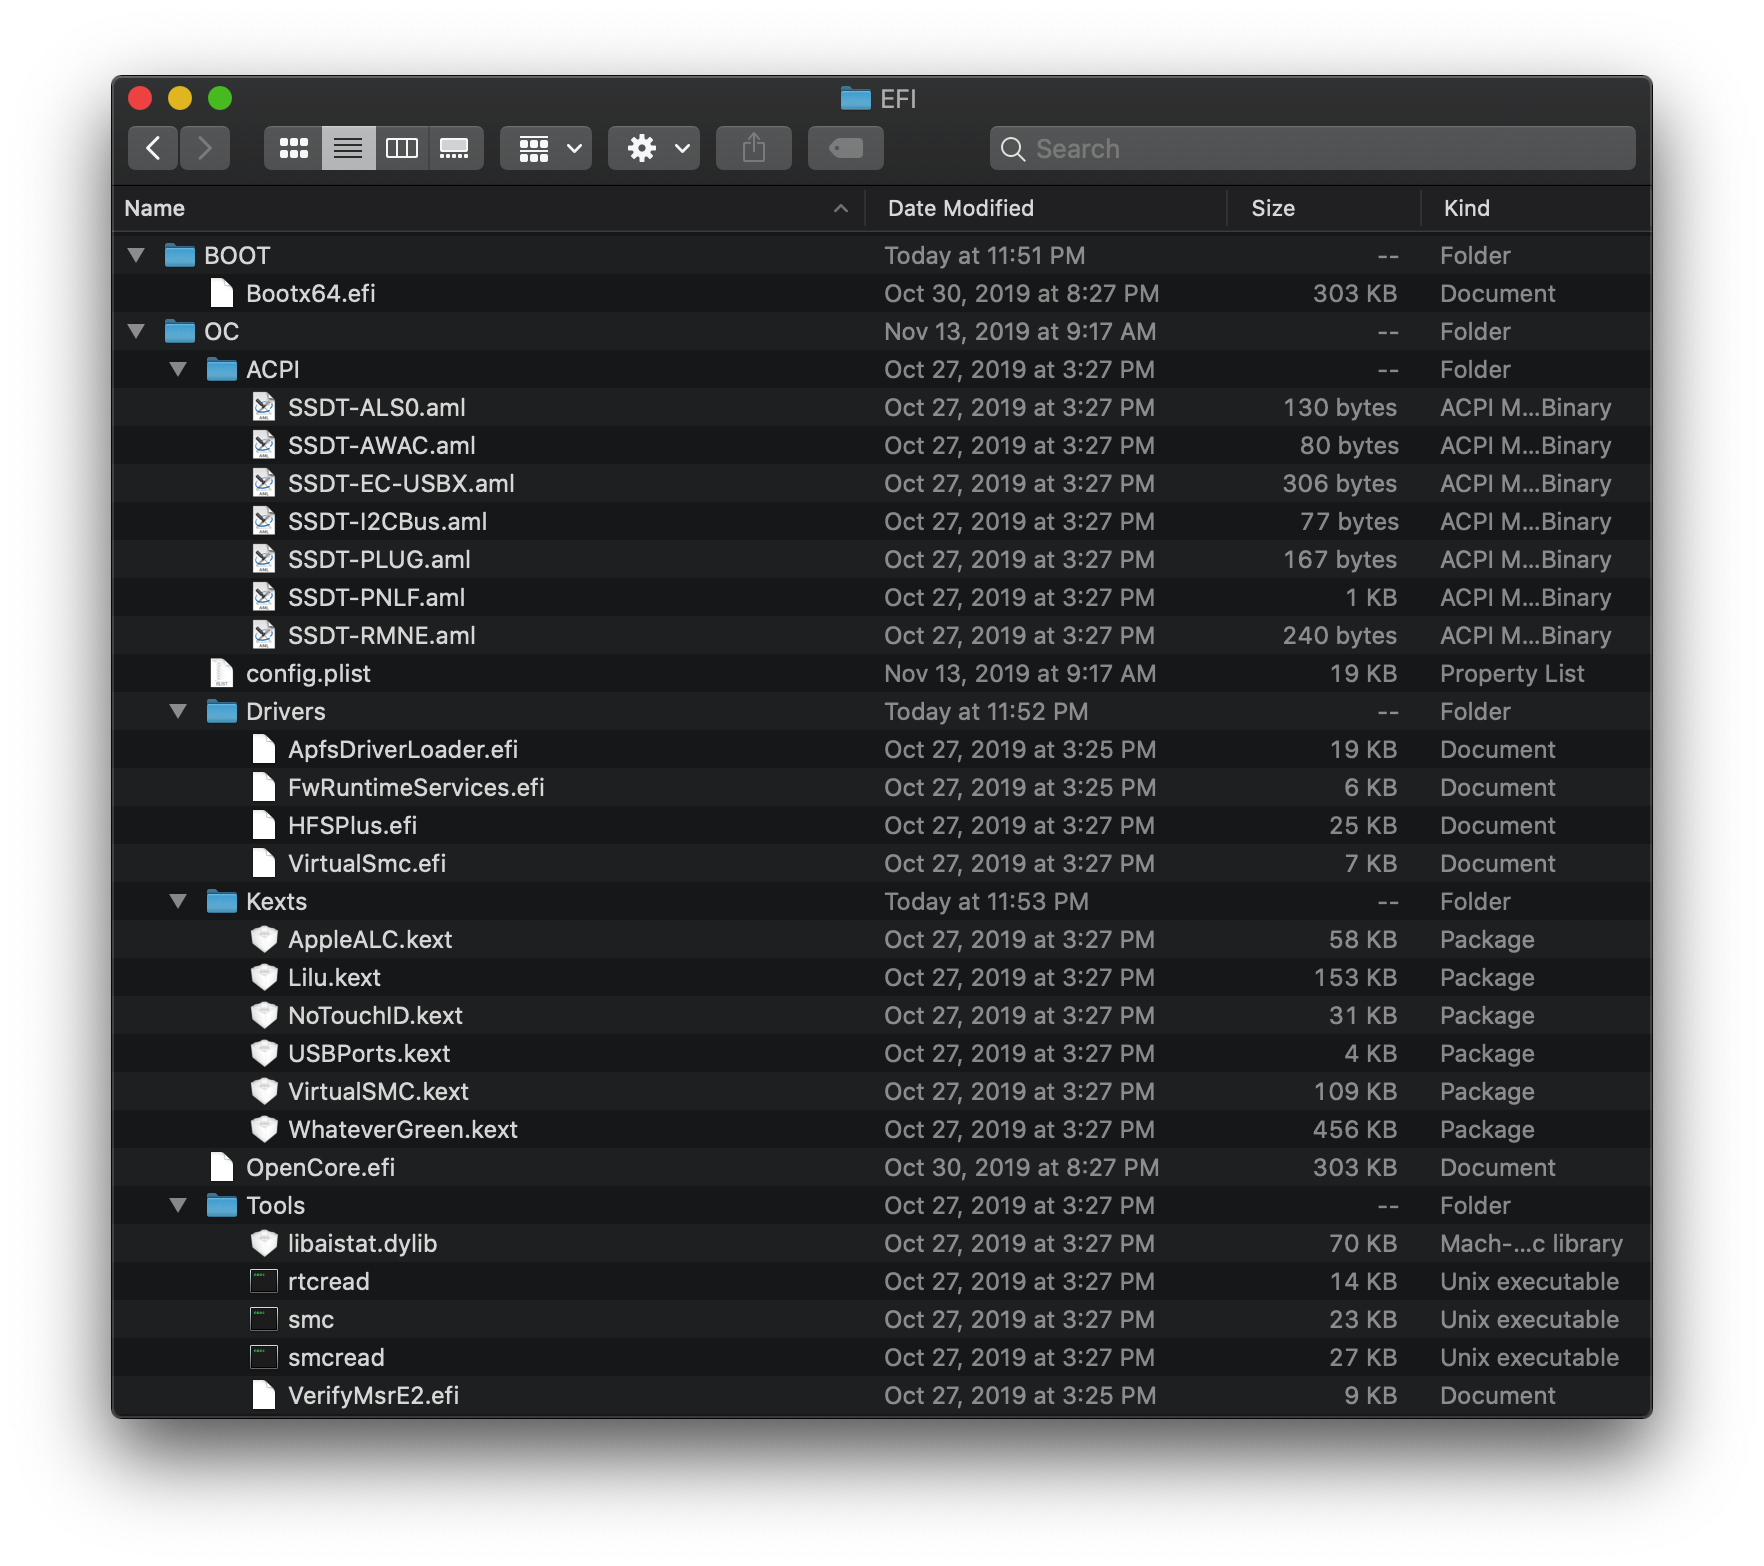Open the Share toolbar button
Image resolution: width=1764 pixels, height=1566 pixels.
pos(754,149)
